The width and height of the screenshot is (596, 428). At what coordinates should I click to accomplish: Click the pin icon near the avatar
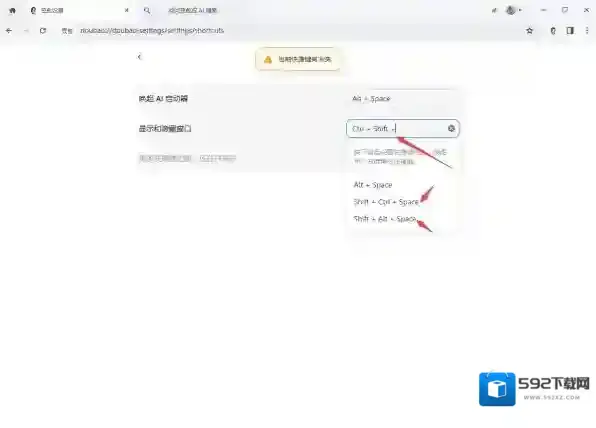pos(494,11)
